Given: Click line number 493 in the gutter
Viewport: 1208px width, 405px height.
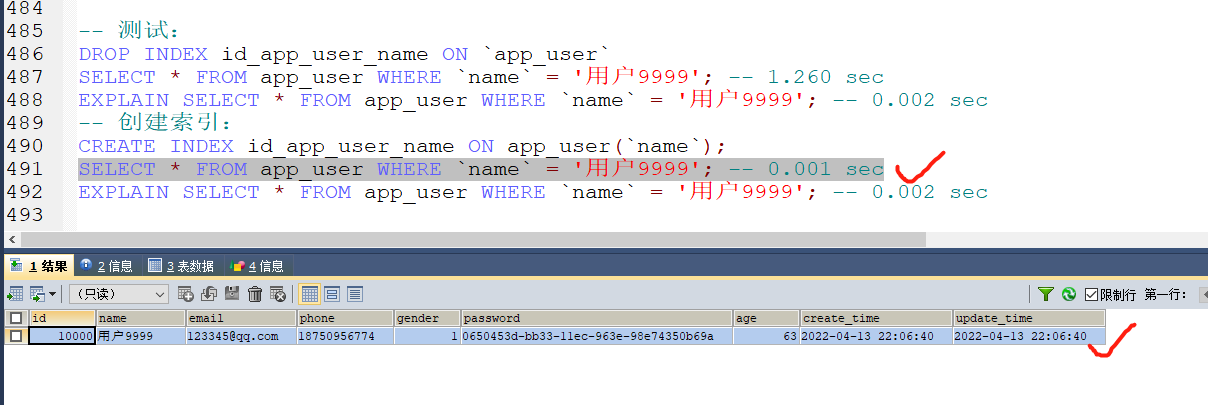Looking at the screenshot, I should [23, 215].
